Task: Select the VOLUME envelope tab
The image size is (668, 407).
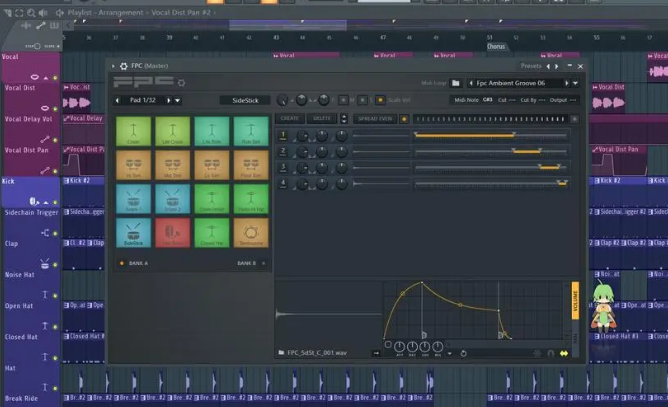Action: 575,301
